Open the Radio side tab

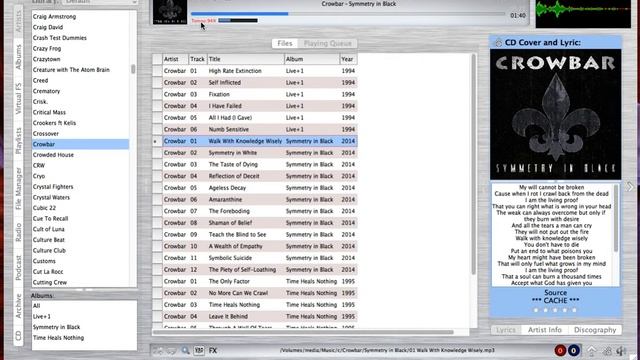[x=18, y=232]
